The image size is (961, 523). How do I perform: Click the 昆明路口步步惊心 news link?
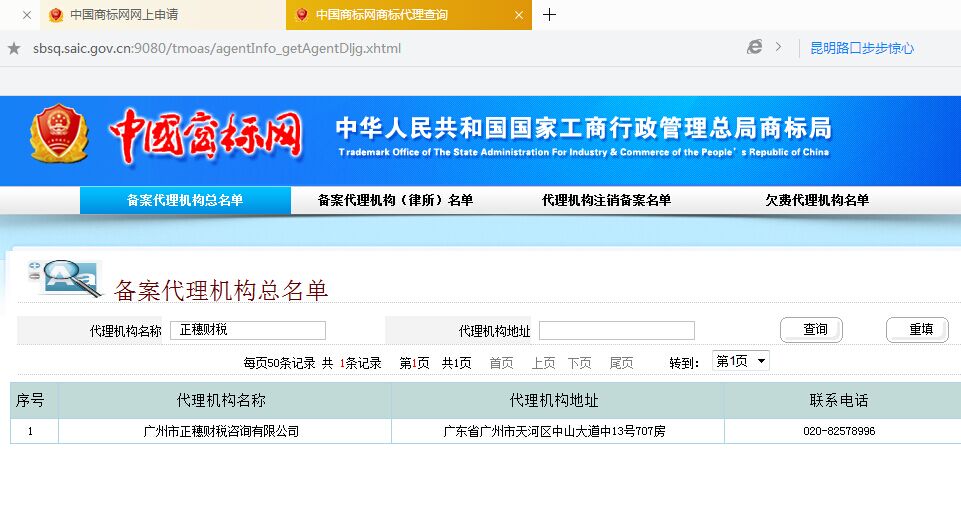[861, 48]
